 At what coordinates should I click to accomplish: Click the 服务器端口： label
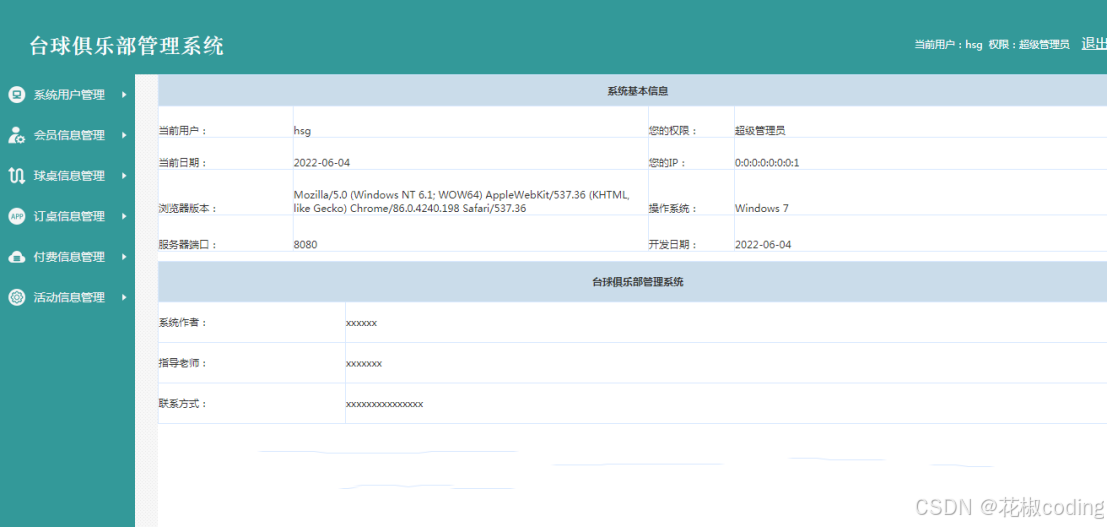[x=187, y=244]
